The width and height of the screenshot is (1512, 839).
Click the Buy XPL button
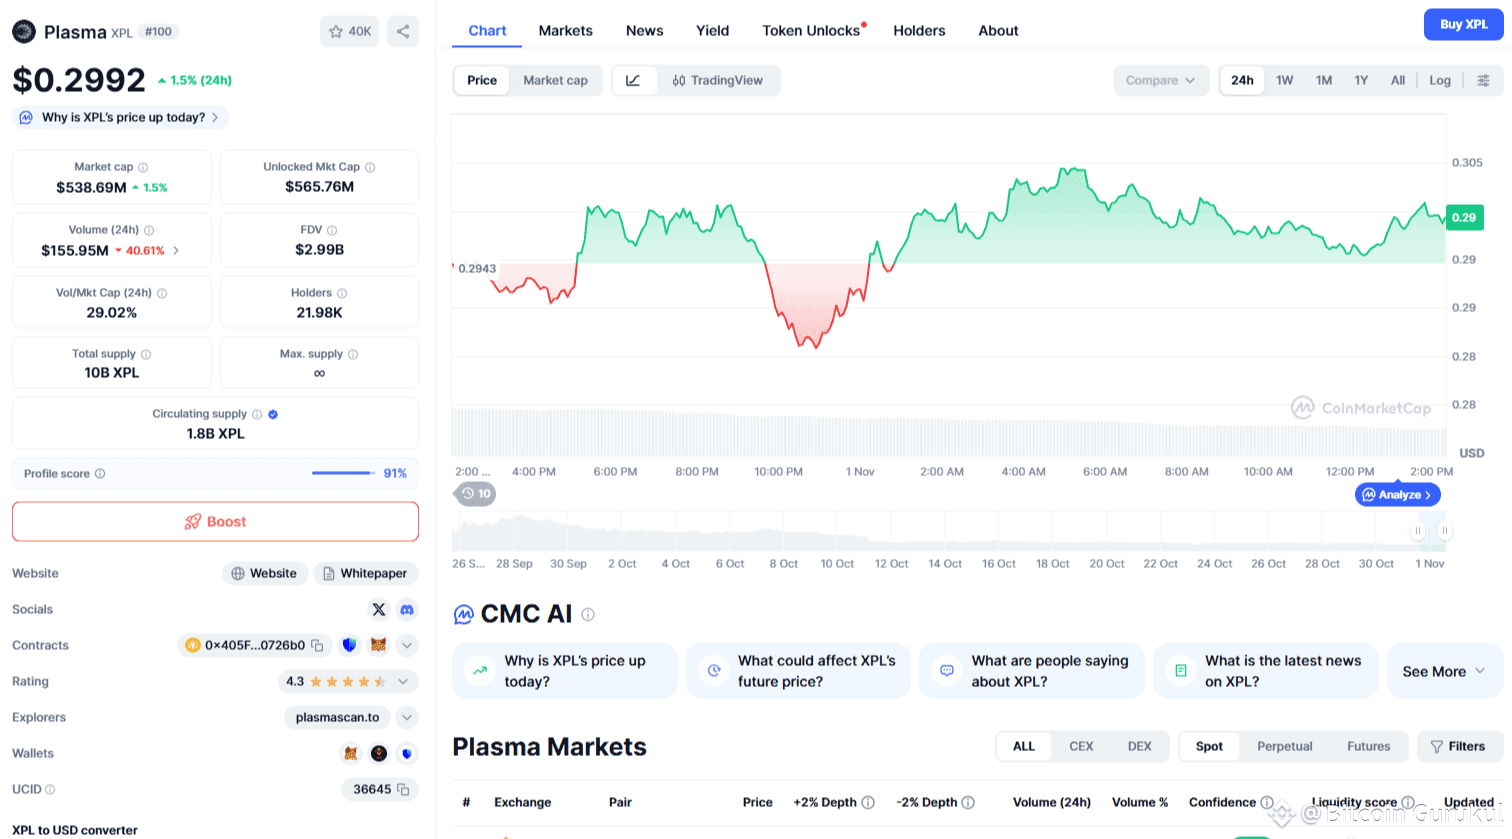click(x=1463, y=24)
